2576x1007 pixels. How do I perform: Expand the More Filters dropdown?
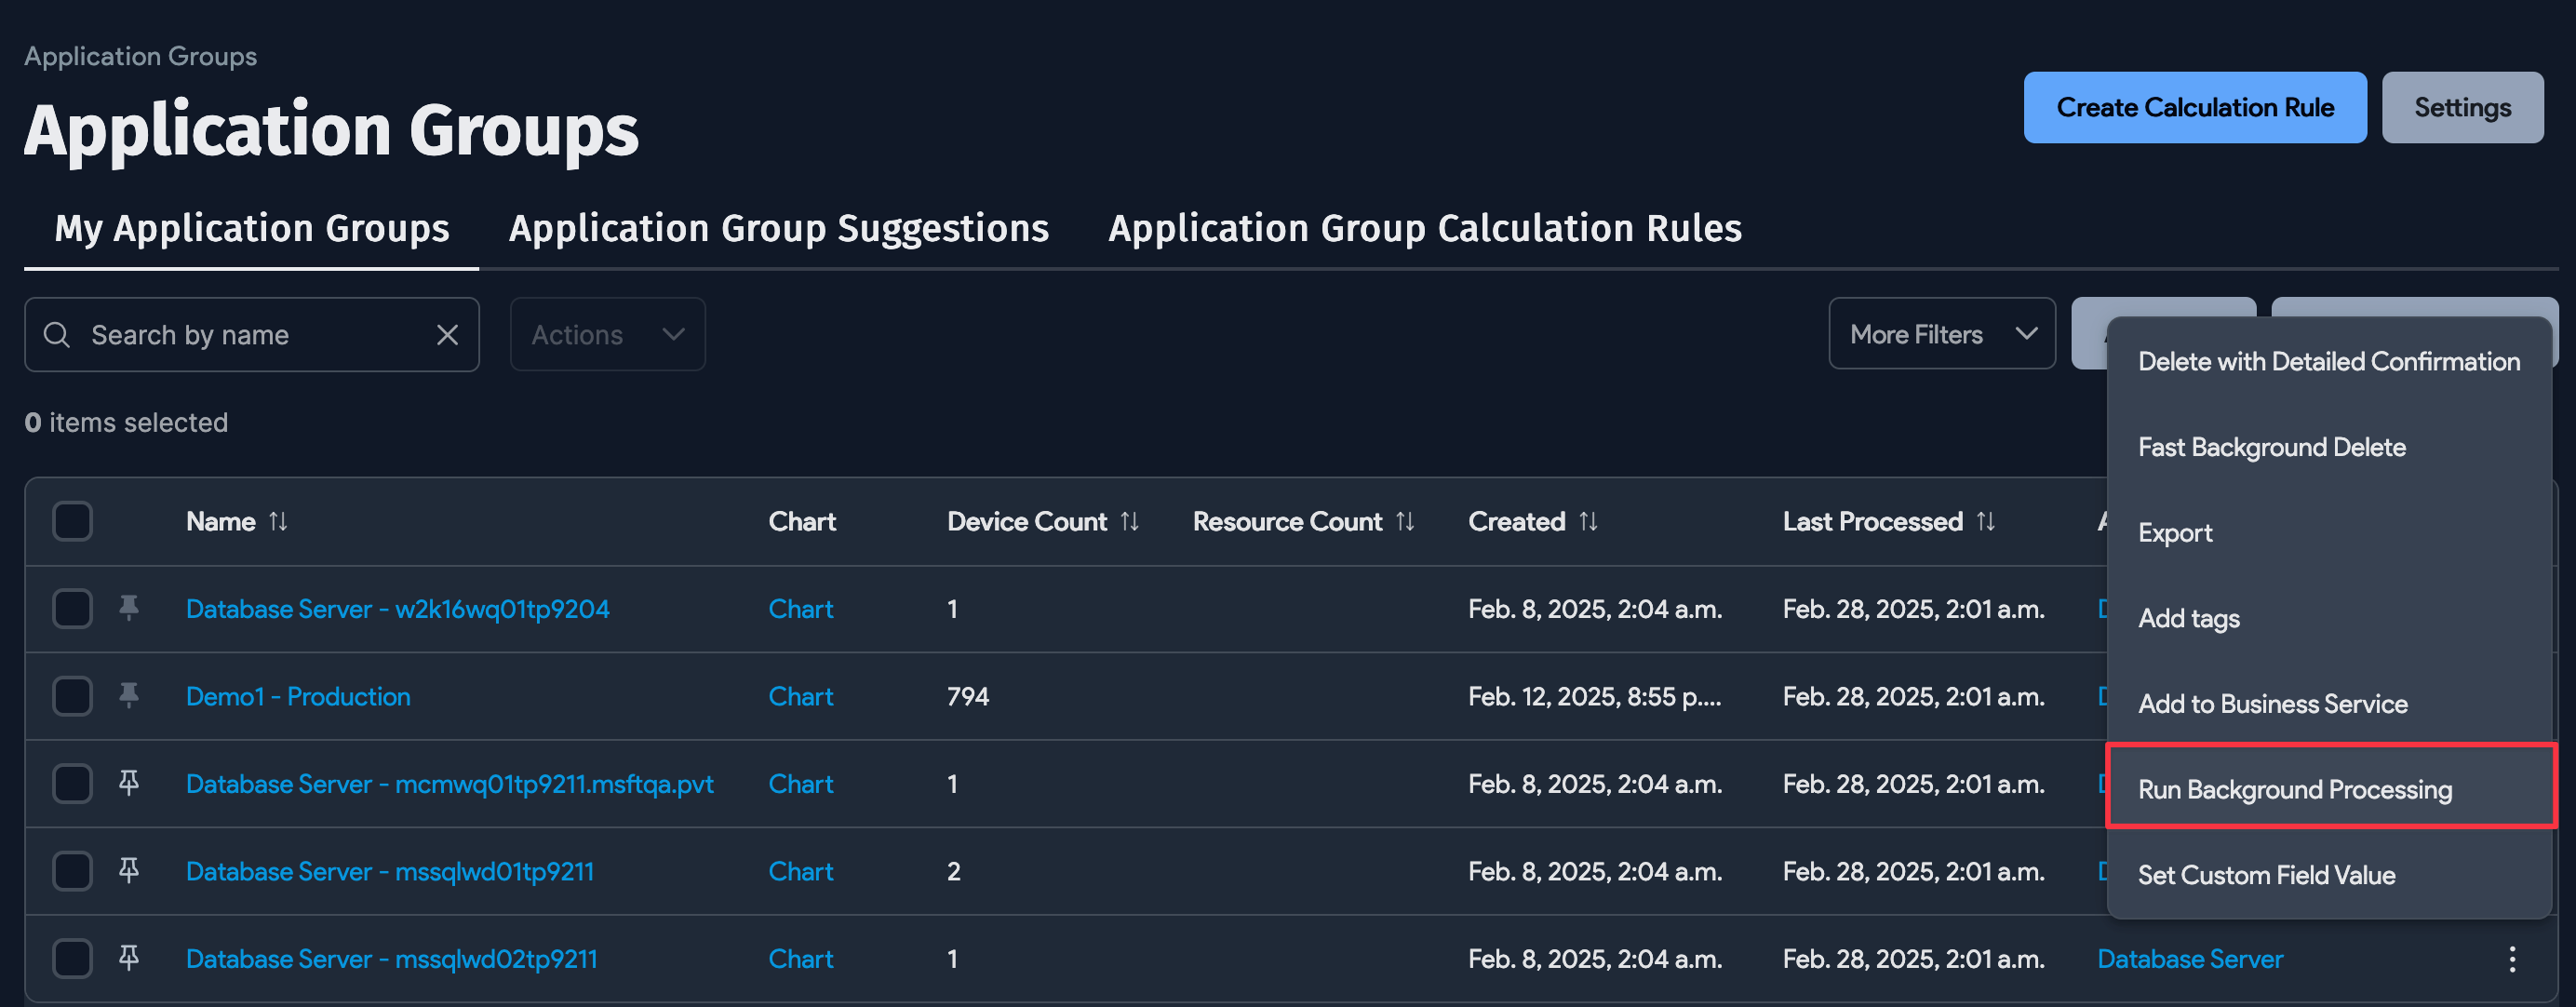[x=1941, y=334]
